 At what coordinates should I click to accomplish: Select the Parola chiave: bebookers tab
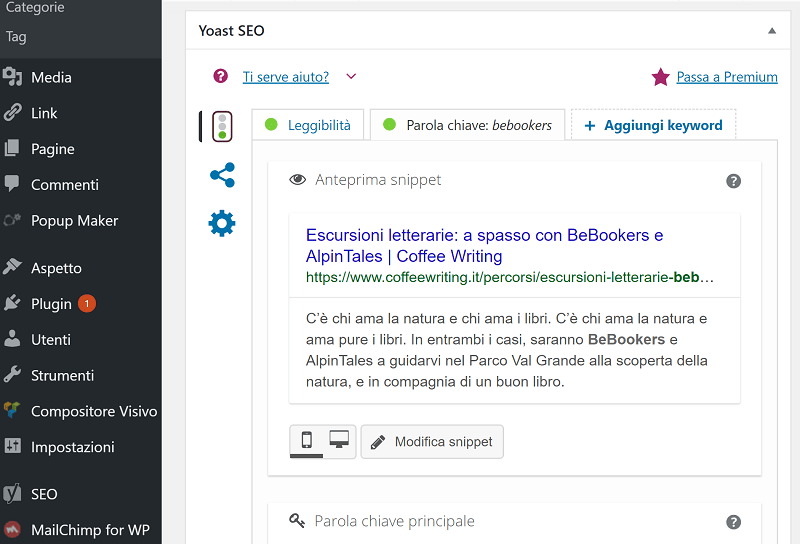(x=467, y=125)
